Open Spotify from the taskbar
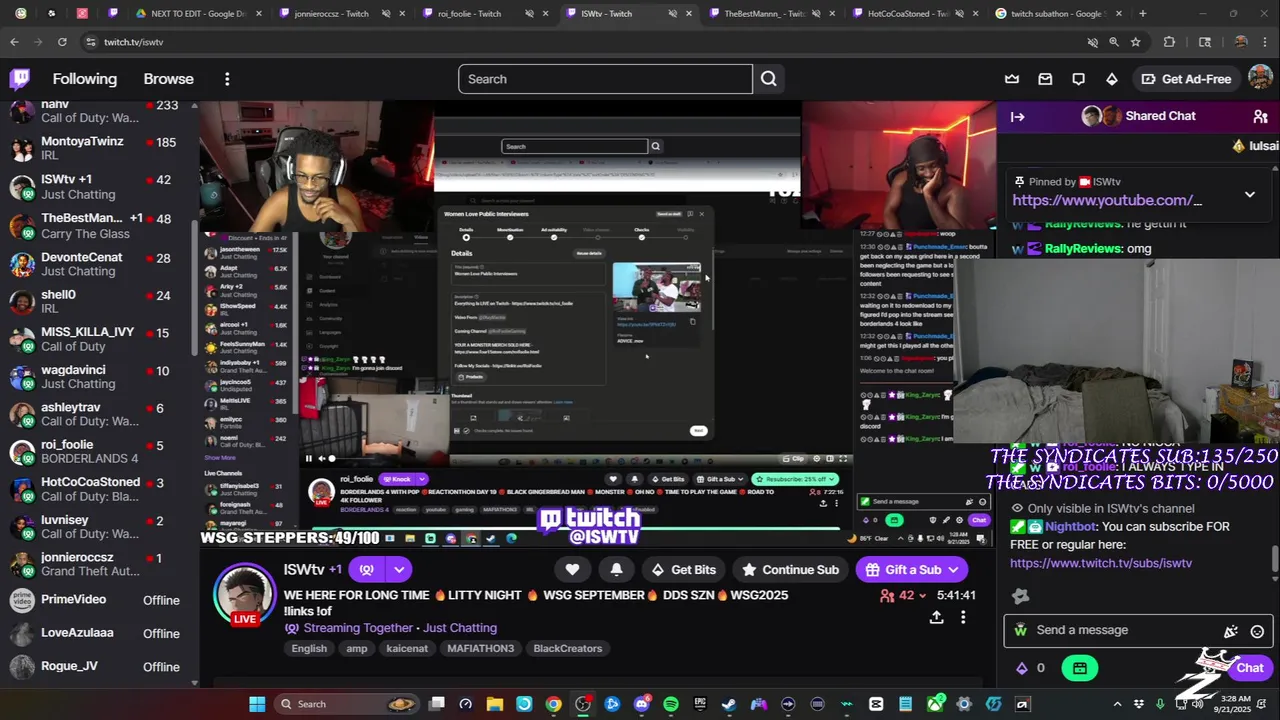 pos(670,704)
